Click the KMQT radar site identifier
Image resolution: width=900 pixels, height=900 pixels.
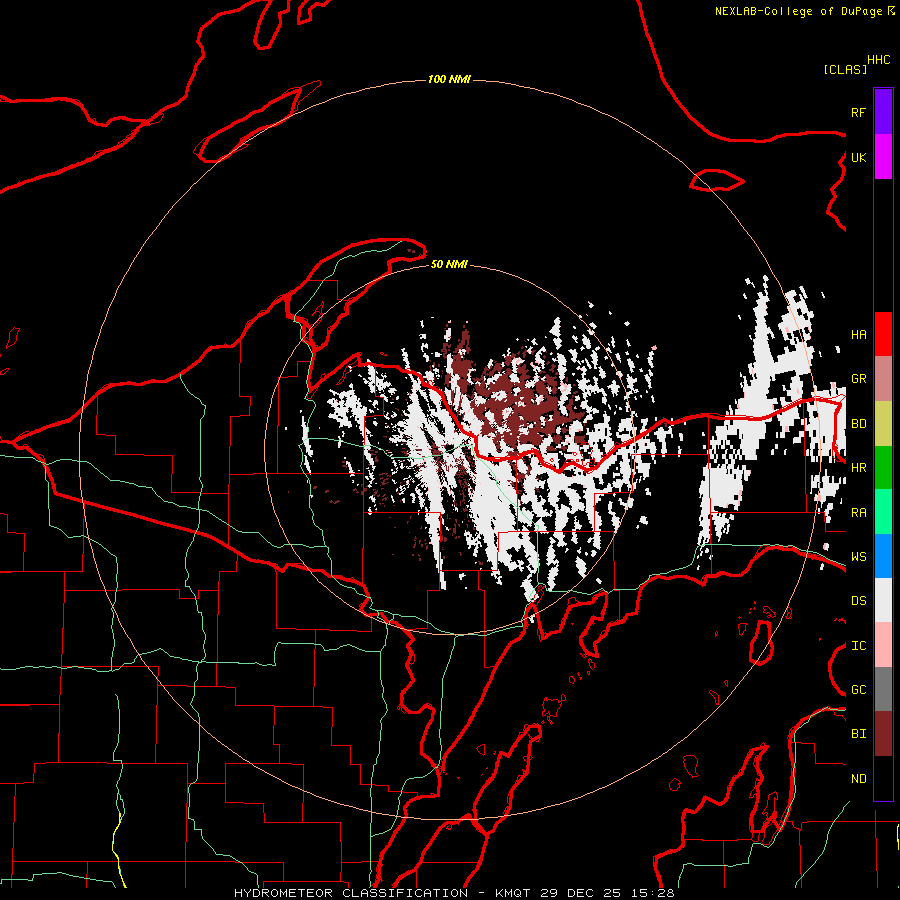(513, 893)
